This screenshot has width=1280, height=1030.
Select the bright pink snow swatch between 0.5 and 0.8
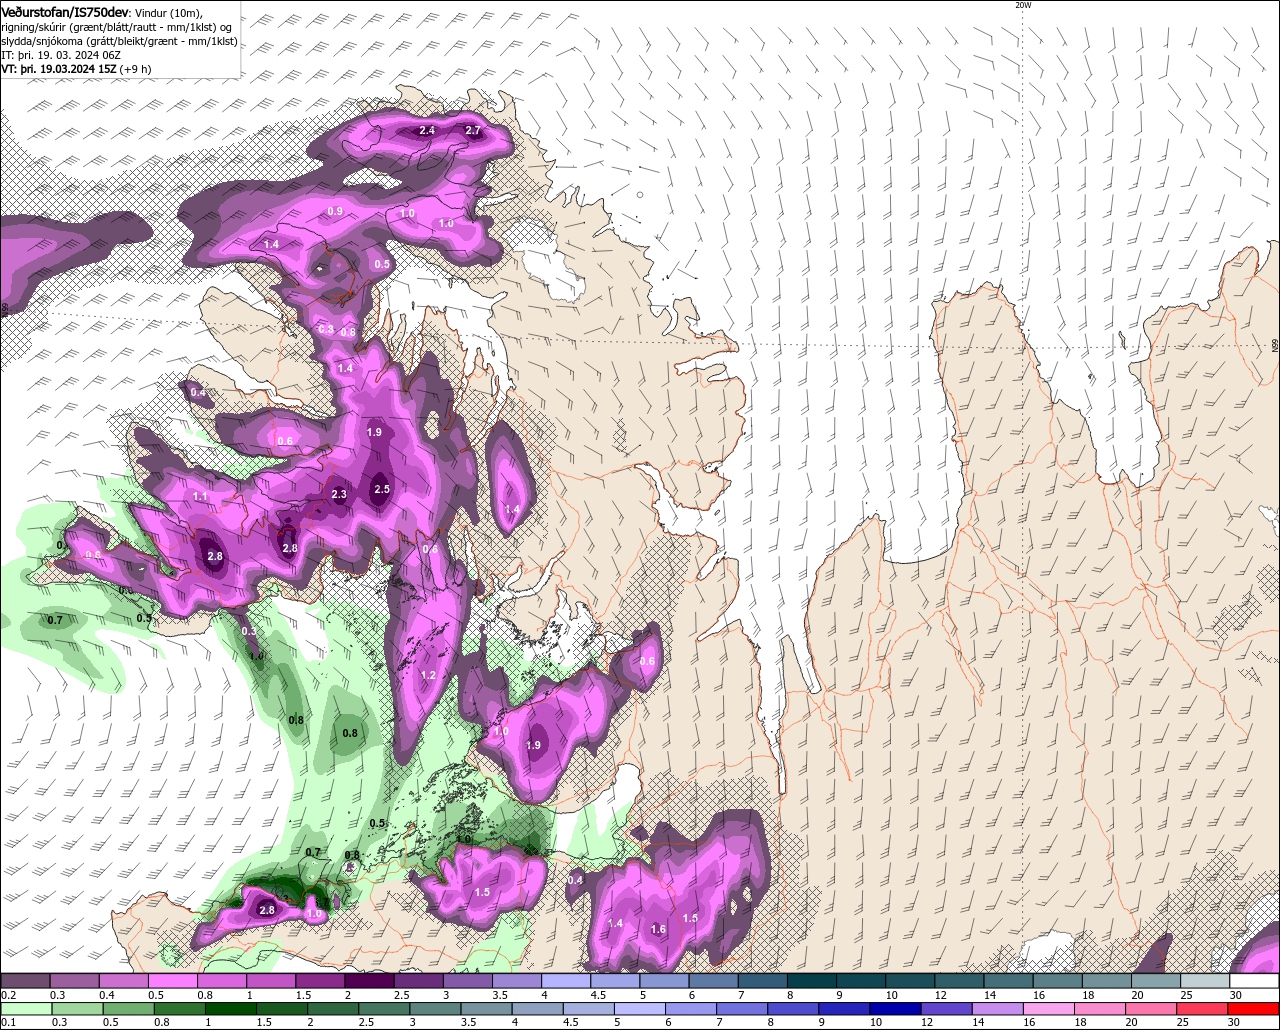click(x=173, y=981)
